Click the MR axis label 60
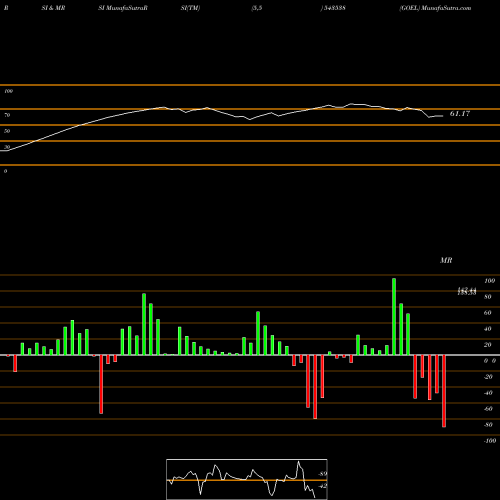The image size is (500, 500). (488, 313)
